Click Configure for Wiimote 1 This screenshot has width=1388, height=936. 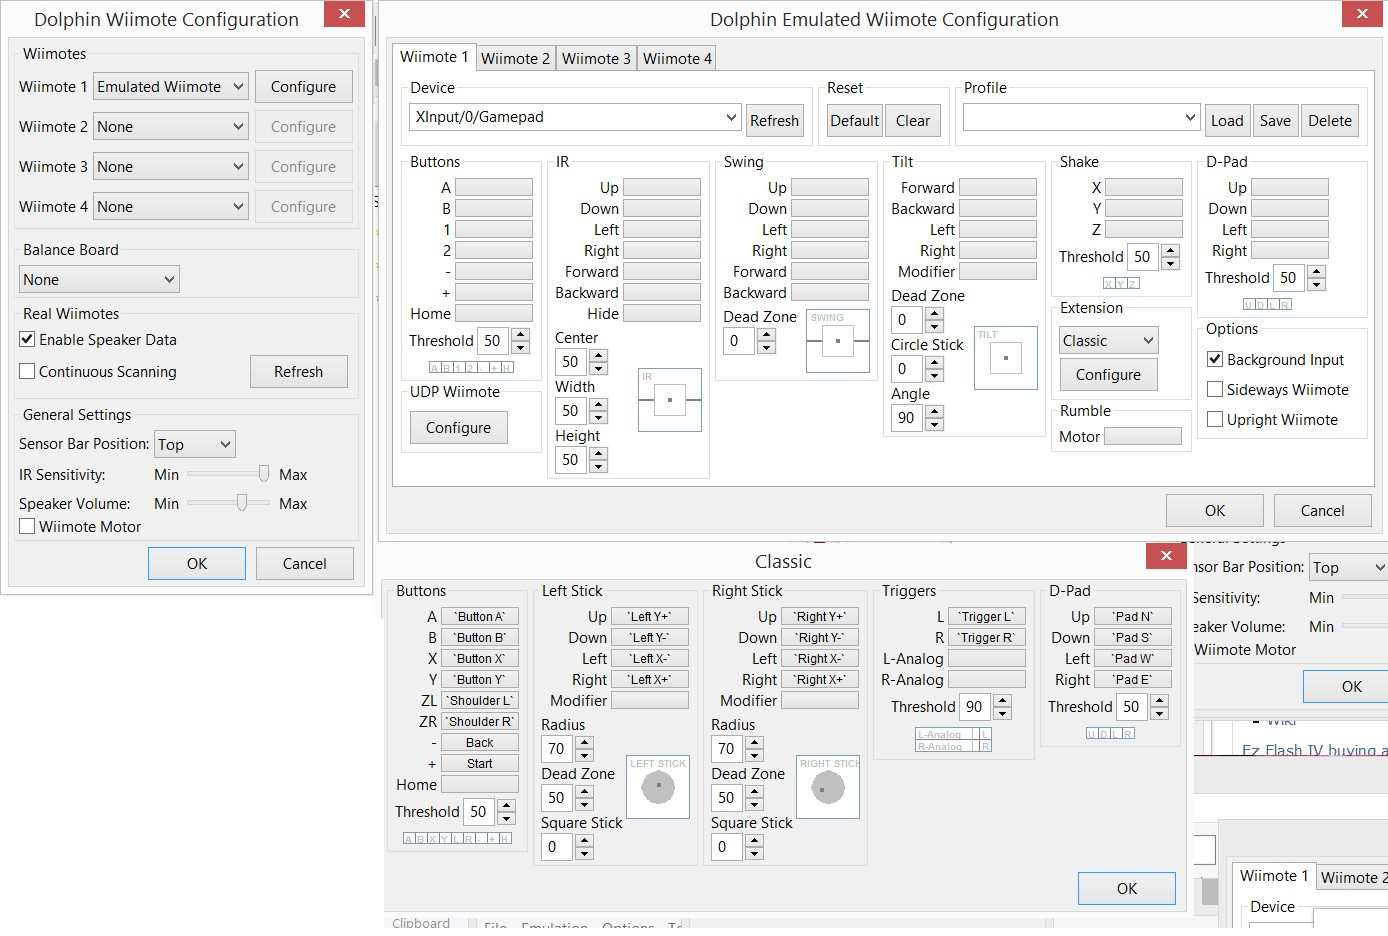point(304,87)
